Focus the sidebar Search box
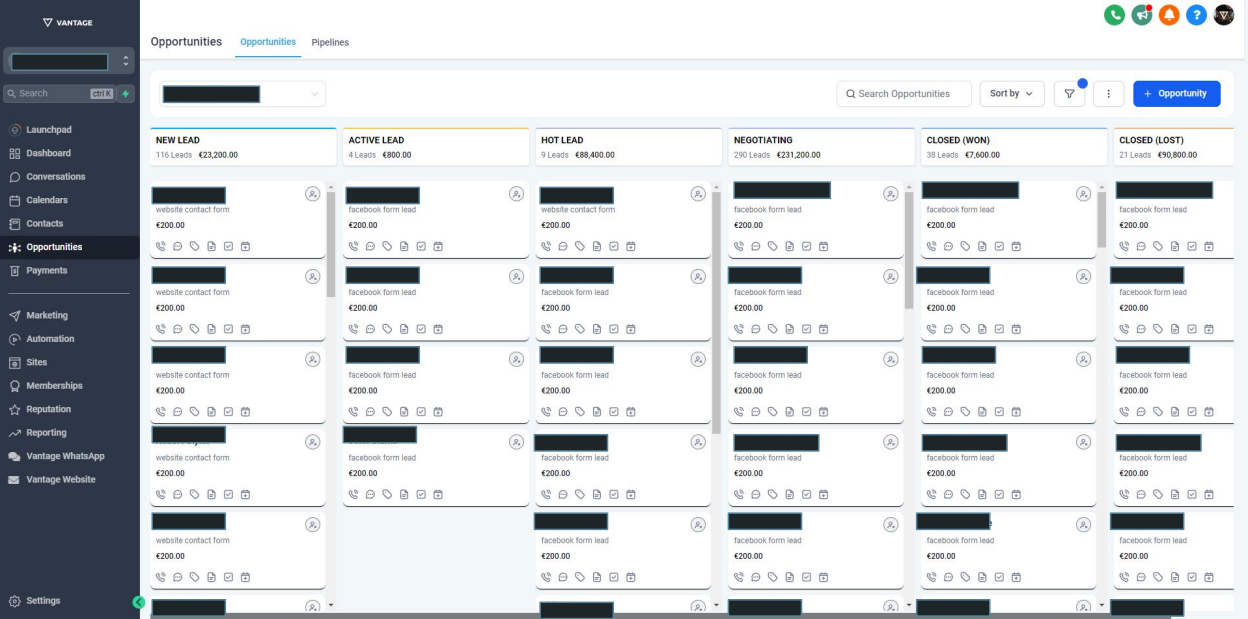The width and height of the screenshot is (1248, 619). point(58,93)
